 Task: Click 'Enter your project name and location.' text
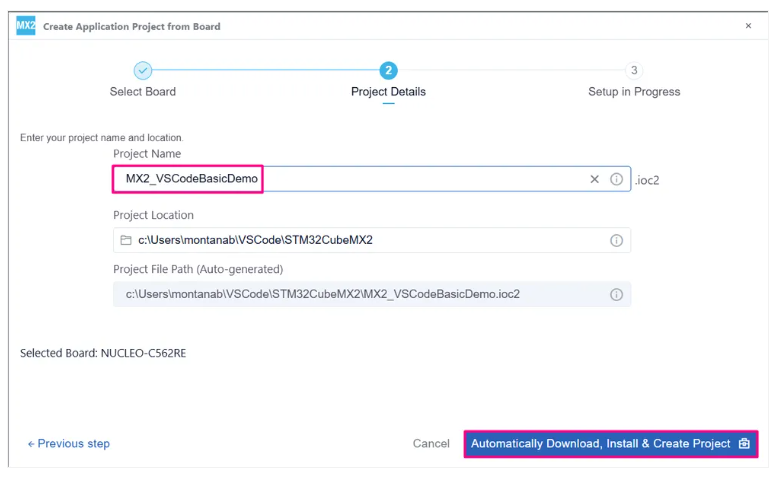click(x=101, y=138)
